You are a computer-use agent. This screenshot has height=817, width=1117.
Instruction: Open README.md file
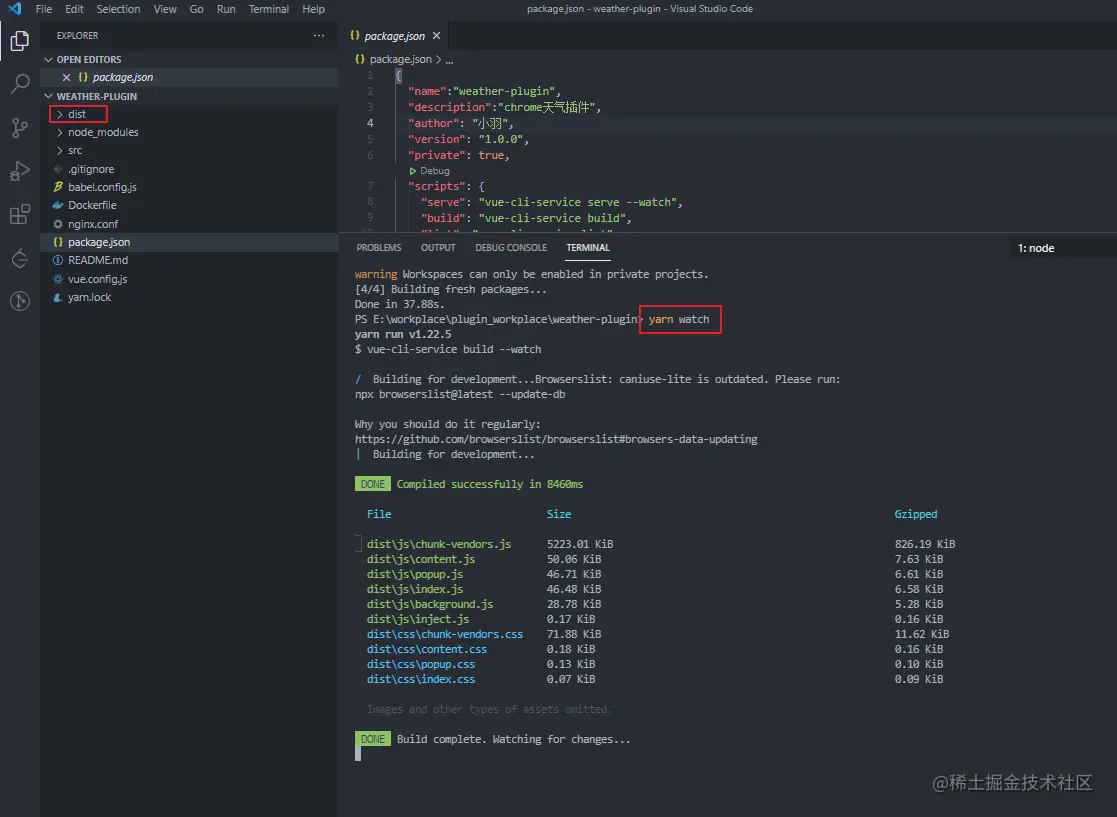[x=98, y=260]
